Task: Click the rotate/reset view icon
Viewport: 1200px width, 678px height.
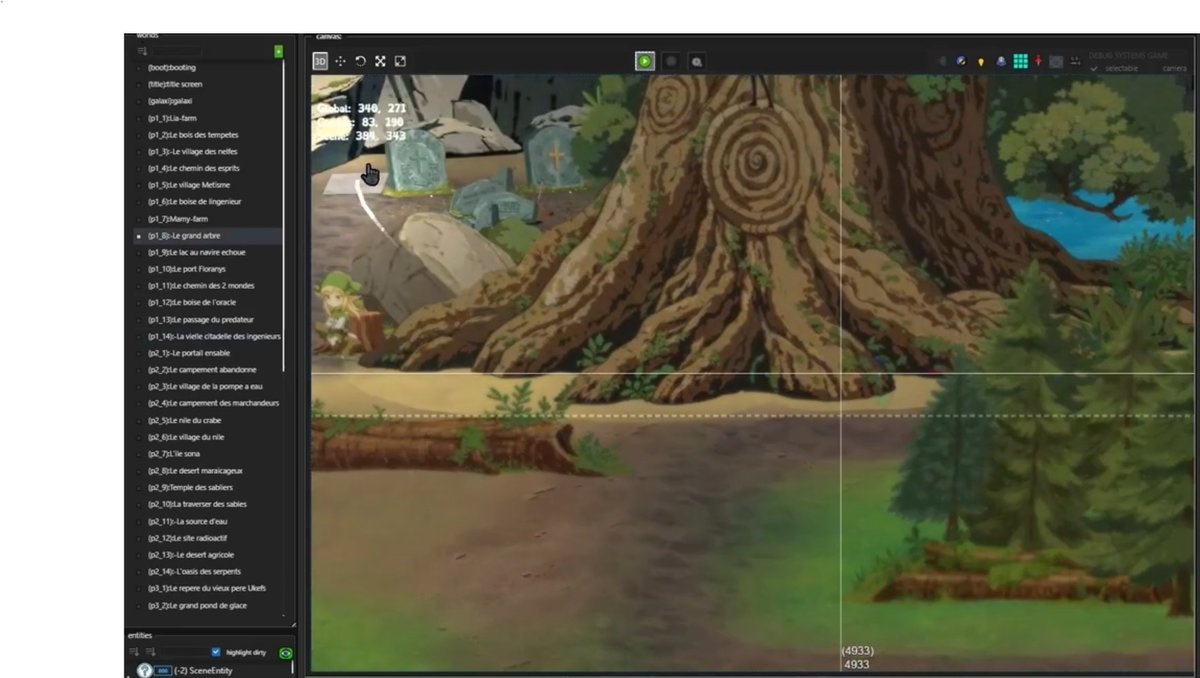Action: click(x=360, y=61)
